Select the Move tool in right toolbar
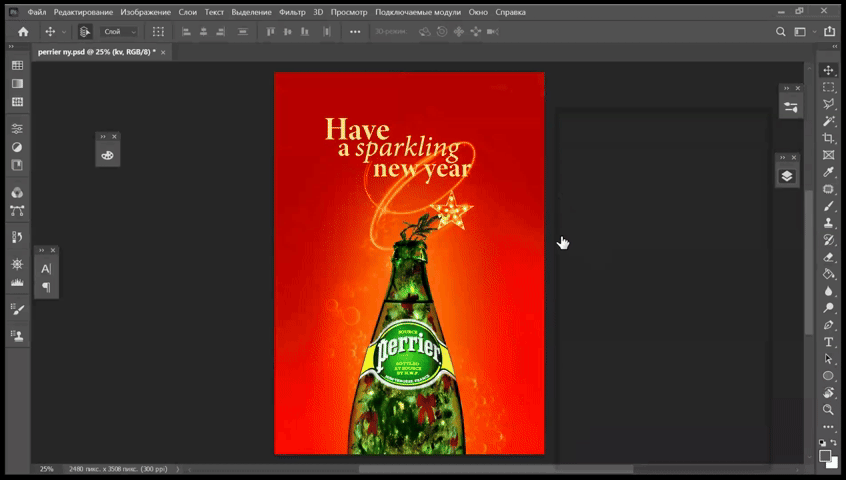Viewport: 846px width, 480px height. pyautogui.click(x=828, y=71)
